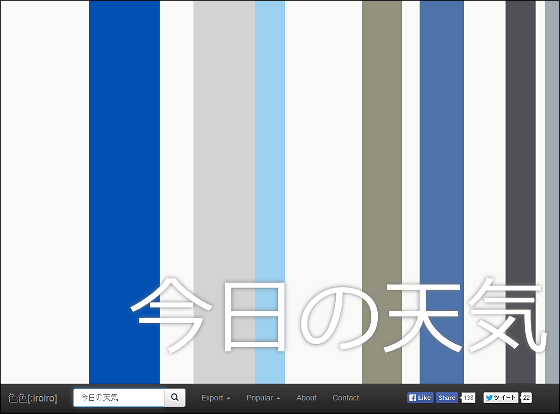The width and height of the screenshot is (560, 414).
Task: Open the About page
Action: [x=306, y=398]
